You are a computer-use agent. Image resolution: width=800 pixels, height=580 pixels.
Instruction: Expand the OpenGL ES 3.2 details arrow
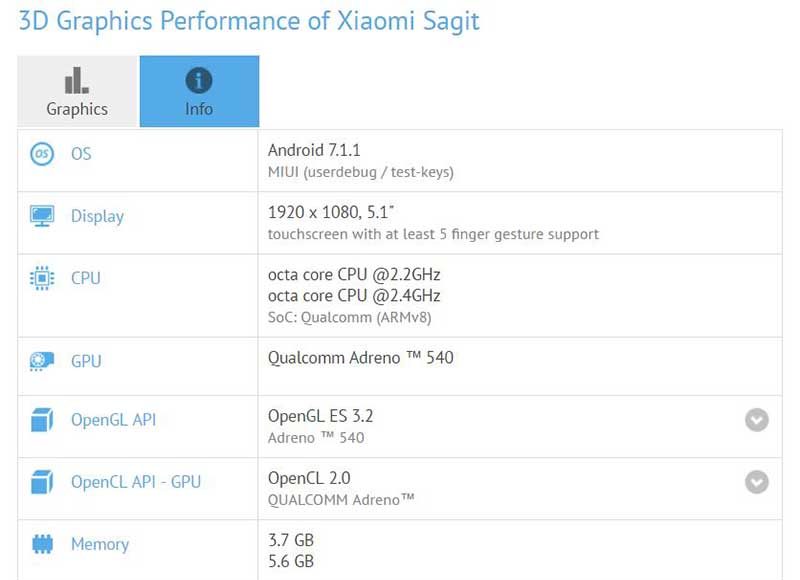tap(757, 420)
